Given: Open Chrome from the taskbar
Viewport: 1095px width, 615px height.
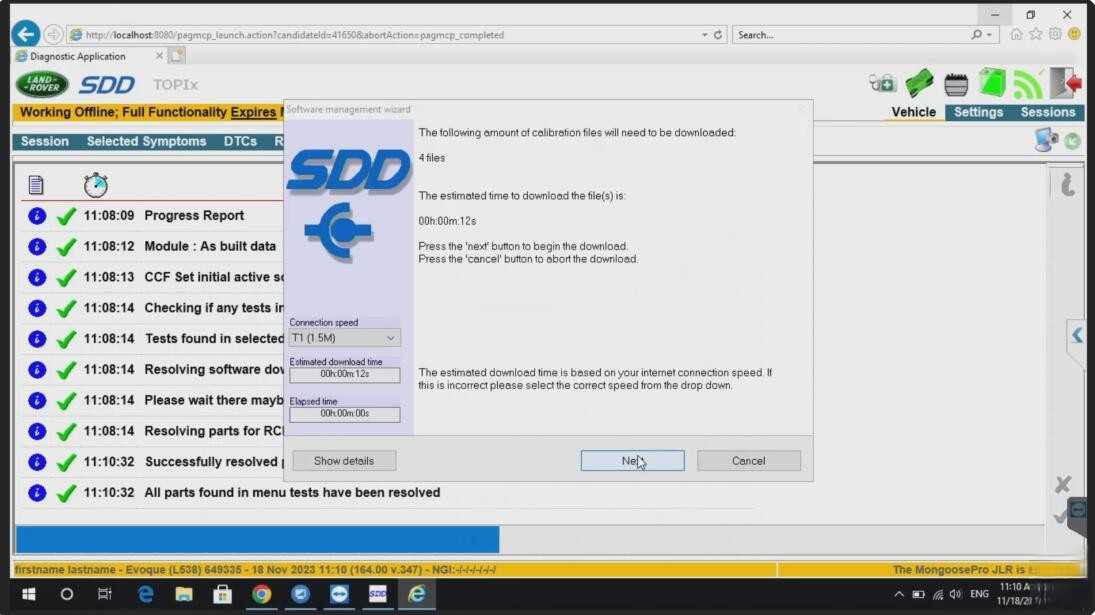Looking at the screenshot, I should tap(262, 594).
